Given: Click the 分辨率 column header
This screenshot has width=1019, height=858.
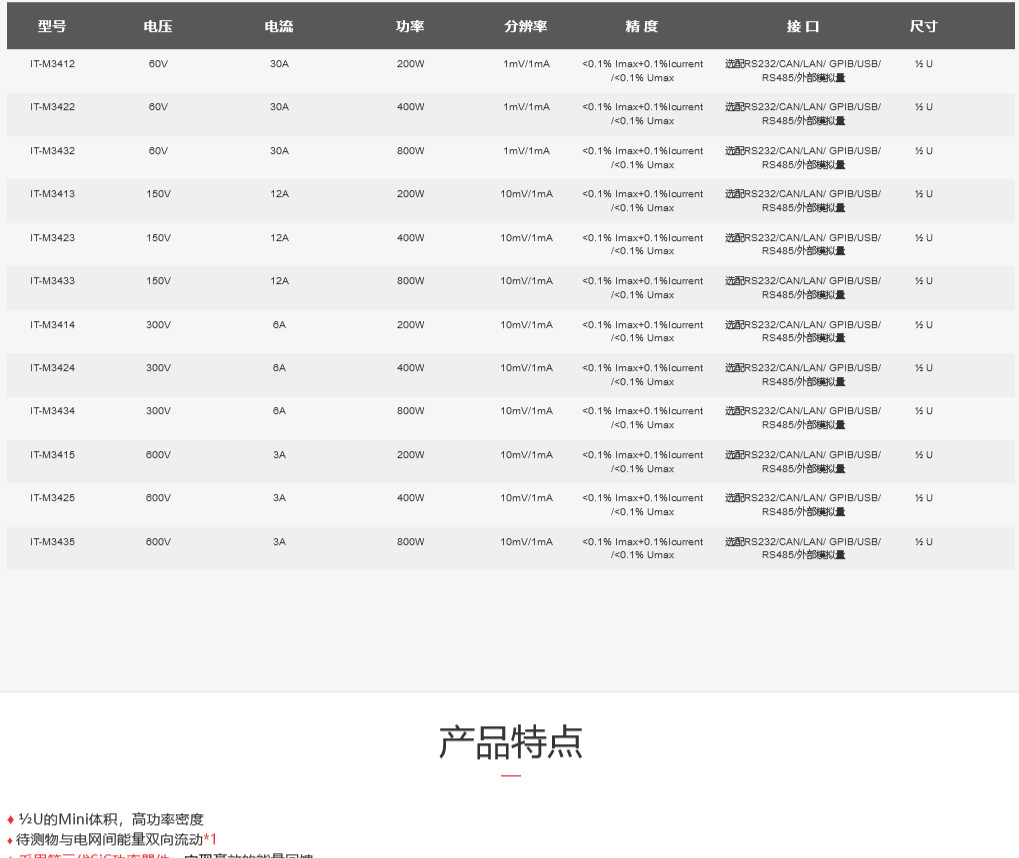Looking at the screenshot, I should click(526, 27).
